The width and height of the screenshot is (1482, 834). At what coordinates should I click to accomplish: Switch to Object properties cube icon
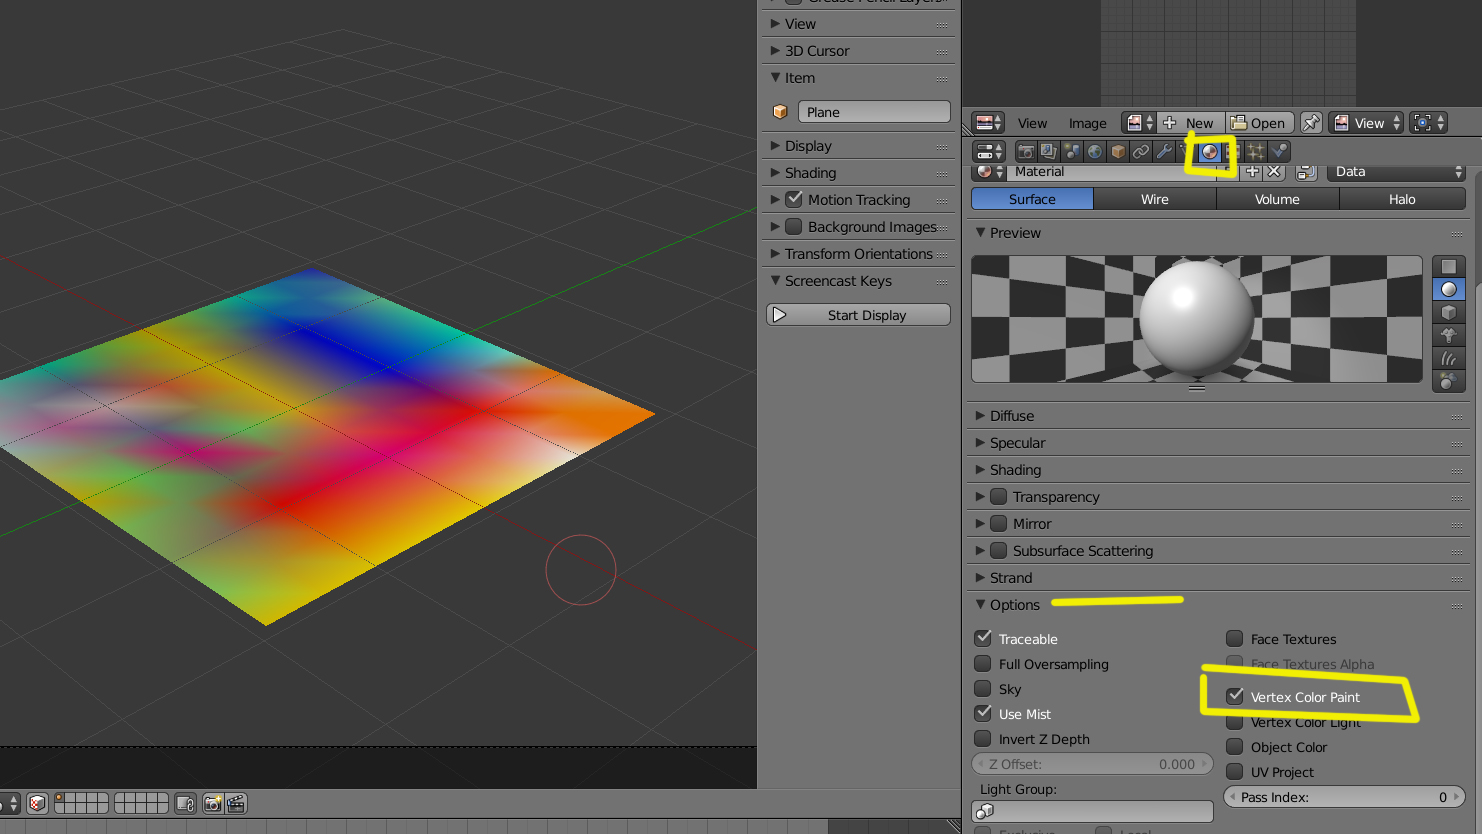pyautogui.click(x=1118, y=152)
